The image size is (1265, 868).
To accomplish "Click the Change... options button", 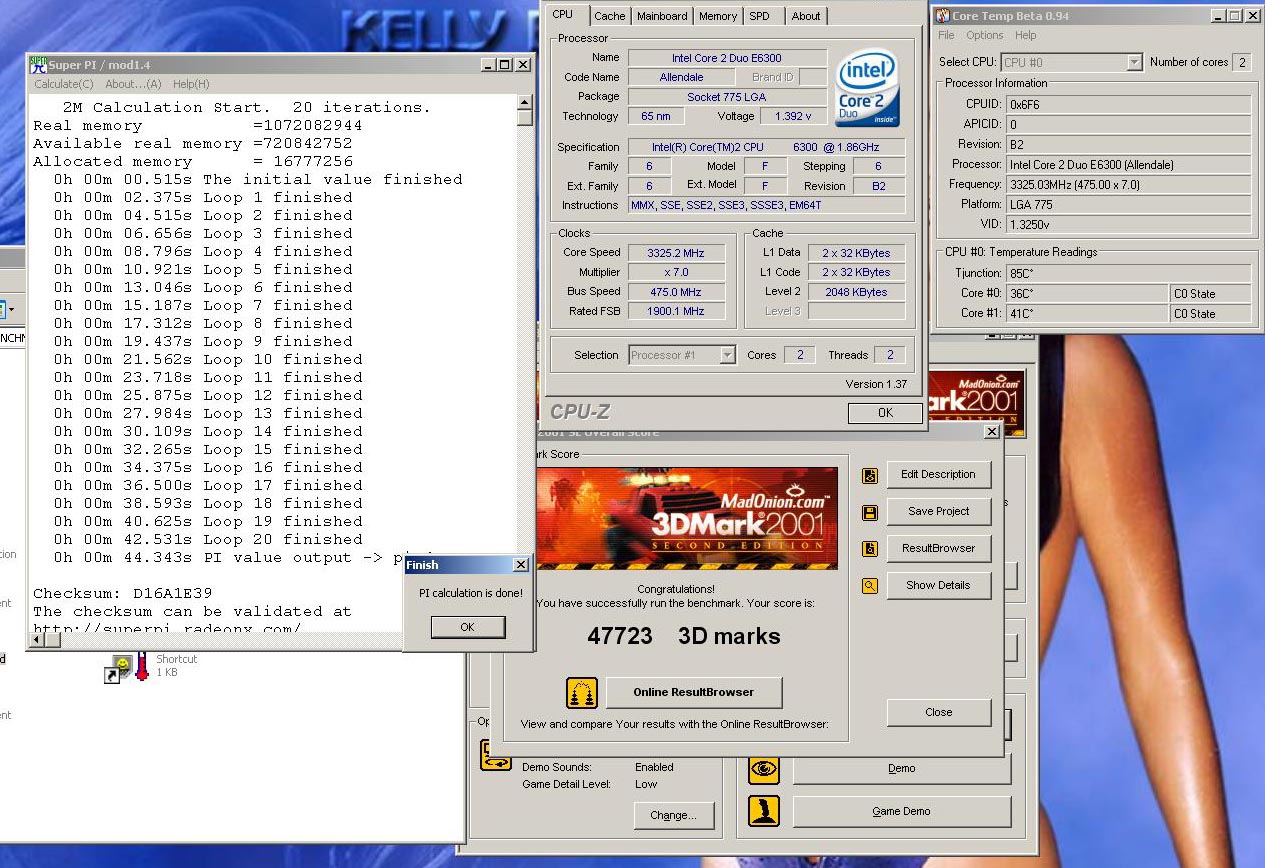I will click(673, 815).
